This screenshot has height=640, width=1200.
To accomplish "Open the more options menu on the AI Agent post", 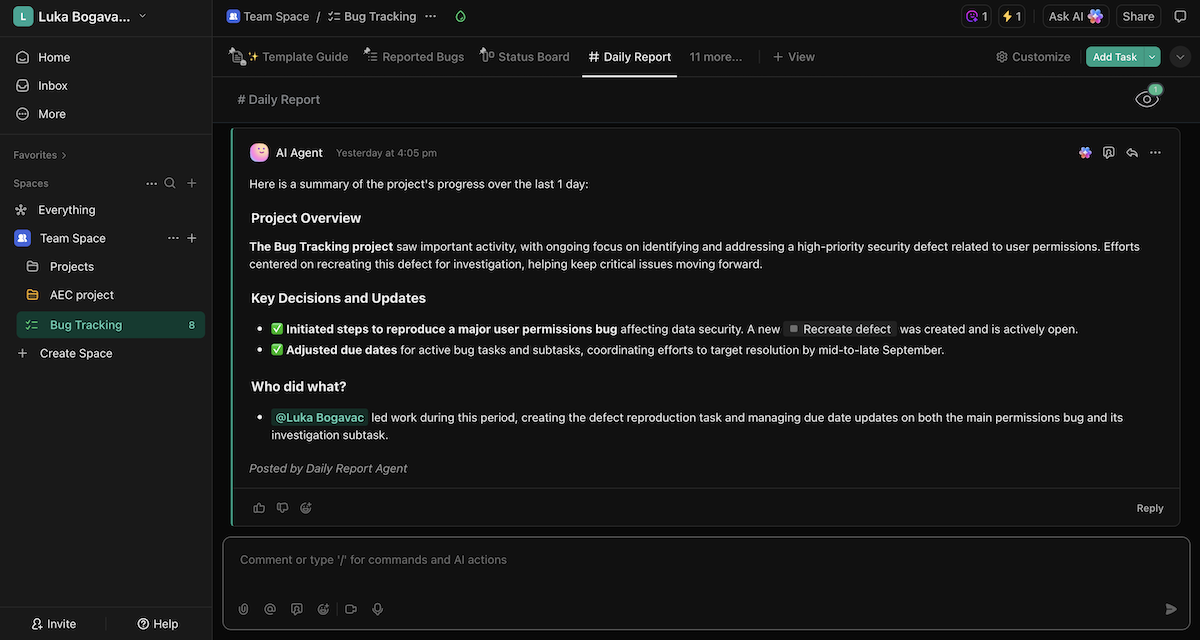I will click(x=1155, y=152).
